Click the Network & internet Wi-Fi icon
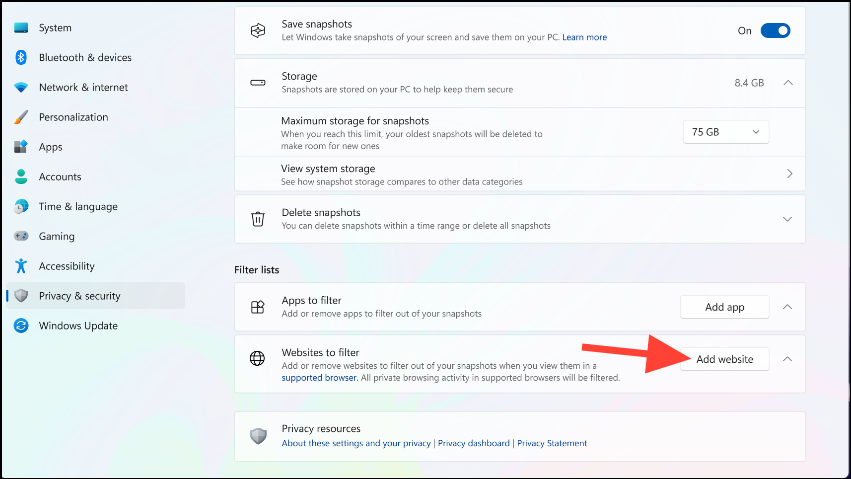 click(21, 88)
